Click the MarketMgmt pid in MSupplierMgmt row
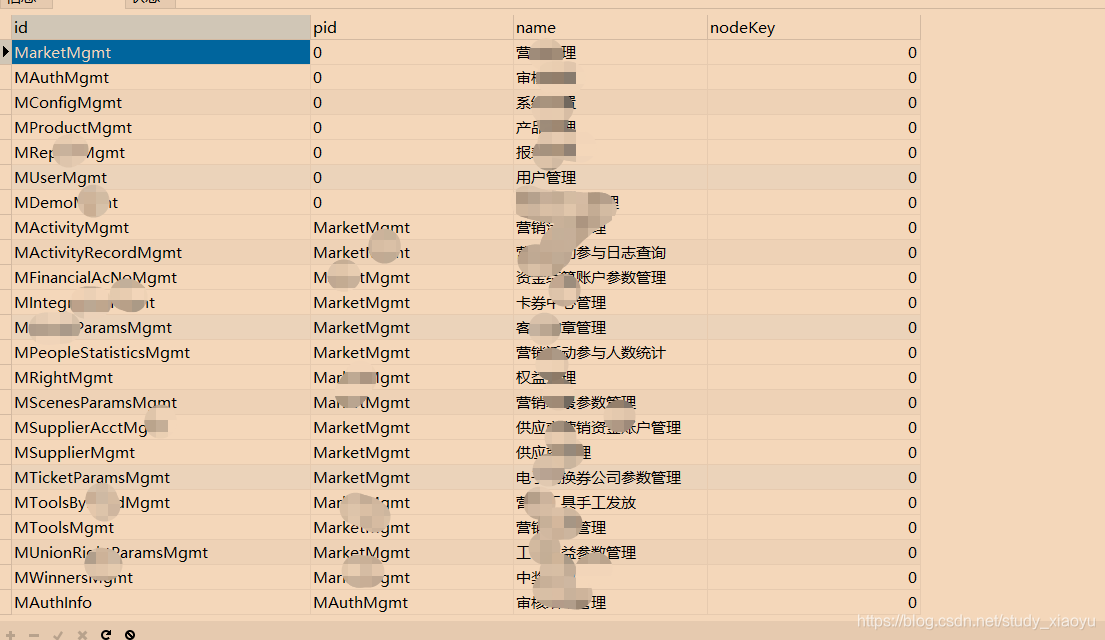This screenshot has width=1105, height=640. pos(412,453)
